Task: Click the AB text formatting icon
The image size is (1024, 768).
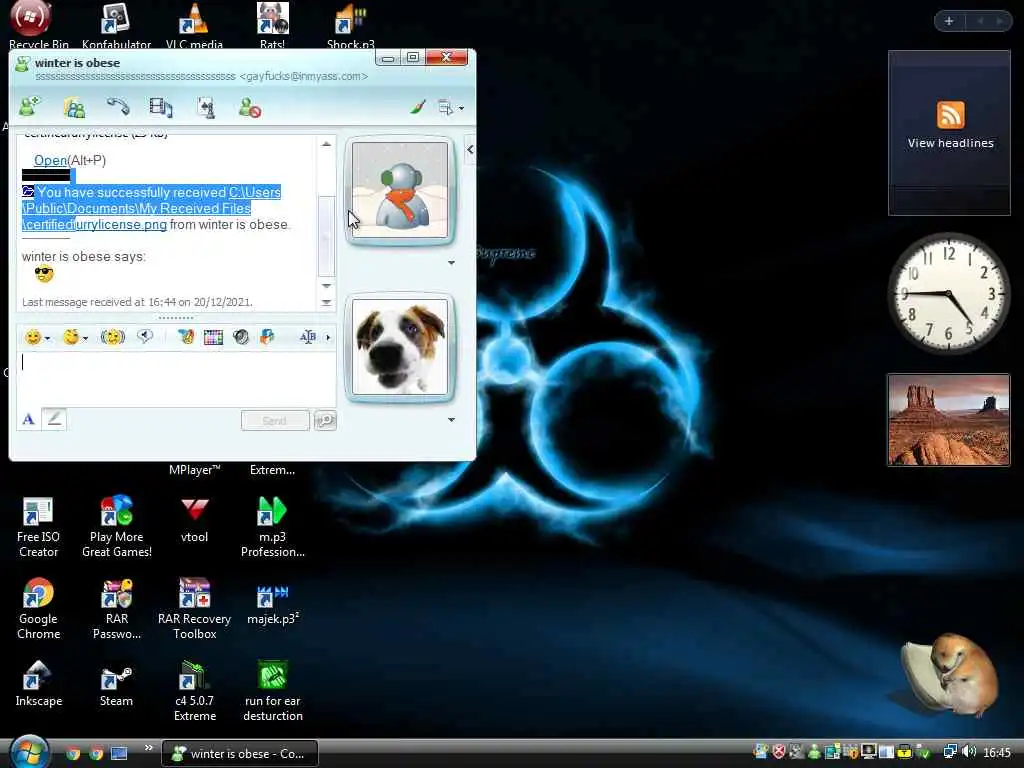Action: click(308, 337)
